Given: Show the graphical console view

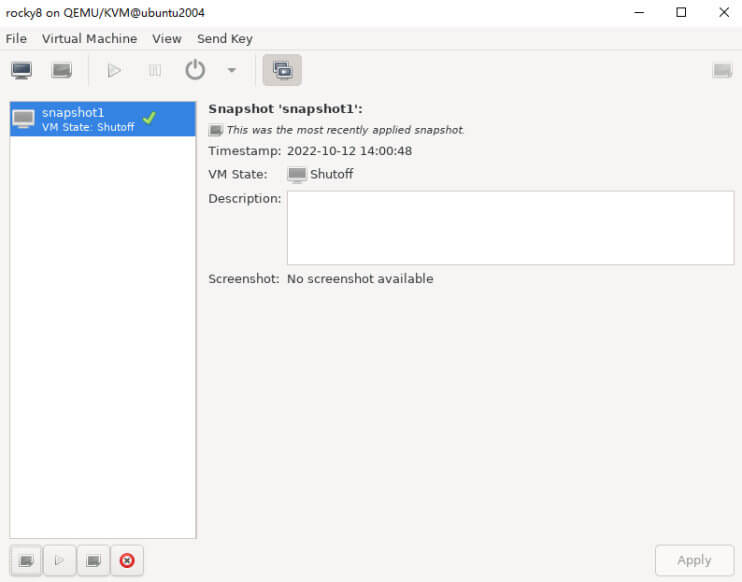Looking at the screenshot, I should [21, 70].
